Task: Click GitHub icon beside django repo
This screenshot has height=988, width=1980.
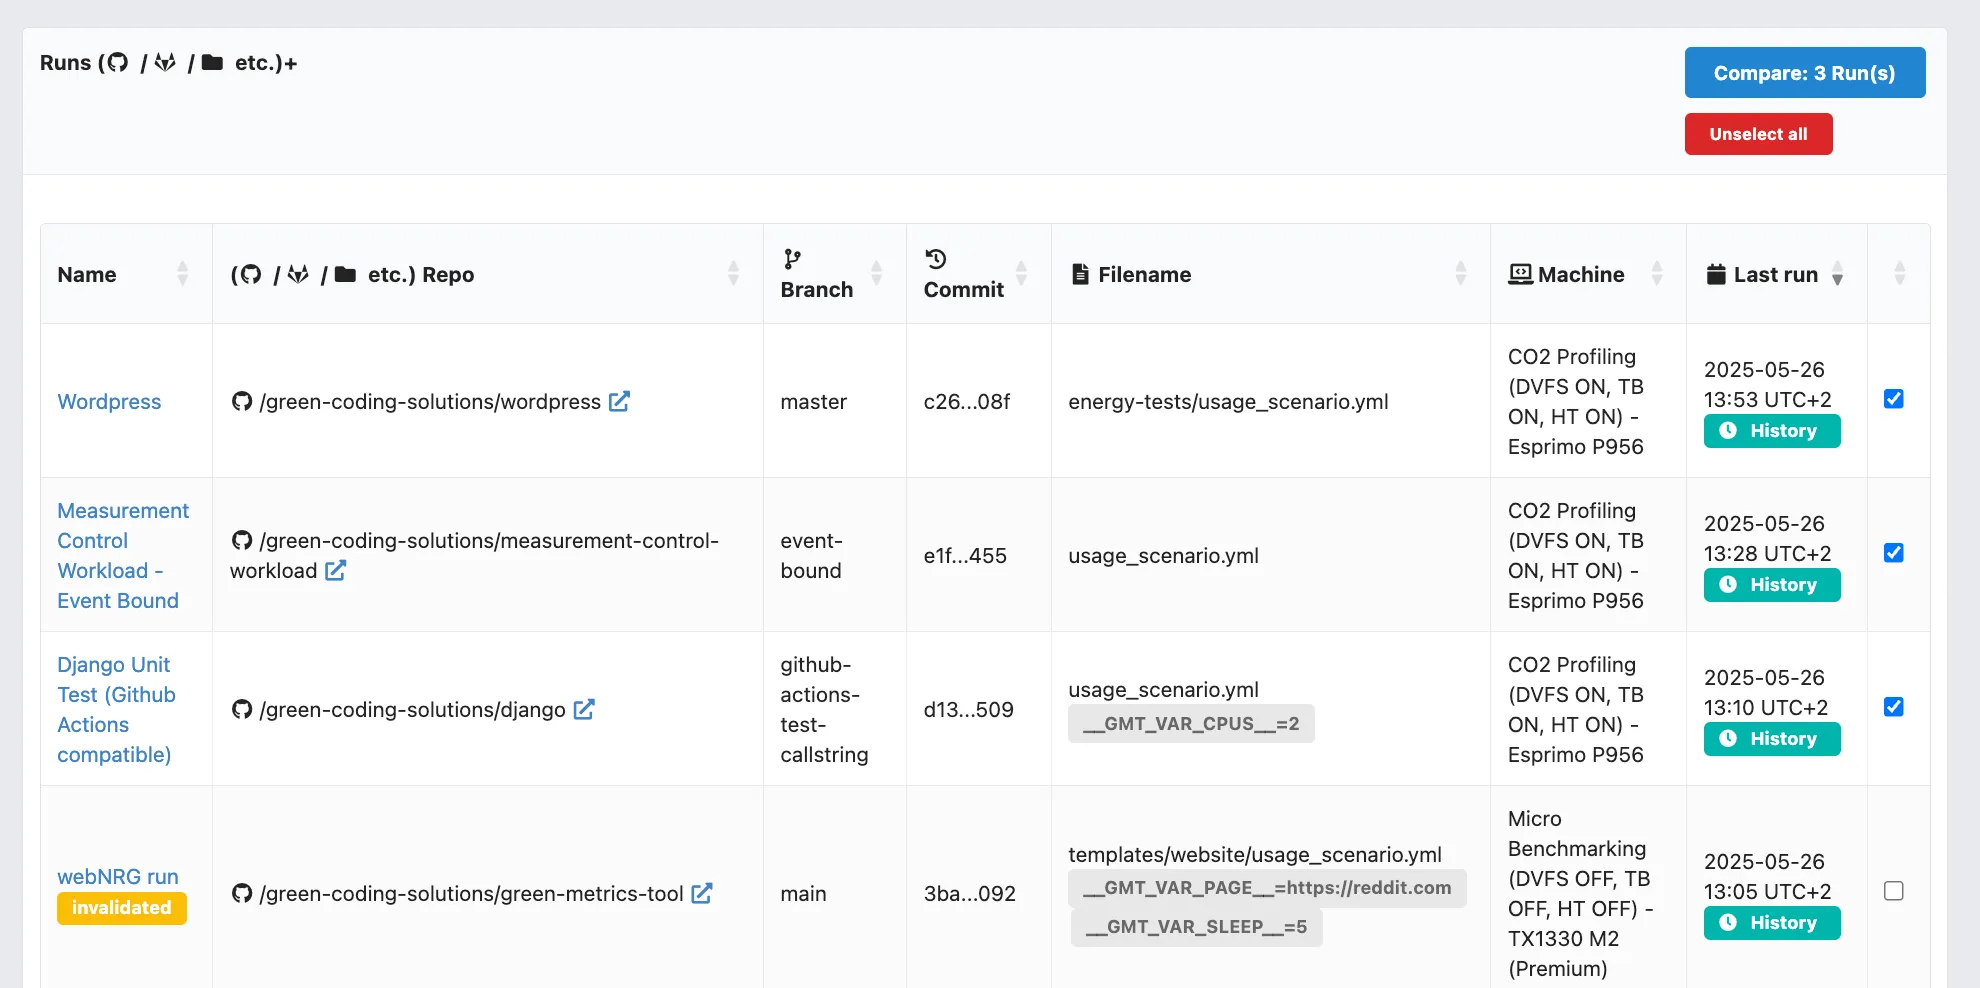Action: [242, 709]
